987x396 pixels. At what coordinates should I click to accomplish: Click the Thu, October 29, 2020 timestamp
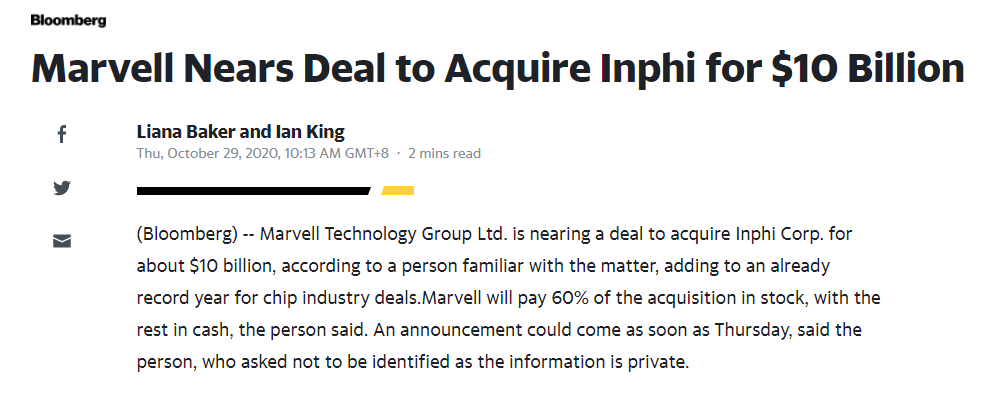(x=262, y=153)
